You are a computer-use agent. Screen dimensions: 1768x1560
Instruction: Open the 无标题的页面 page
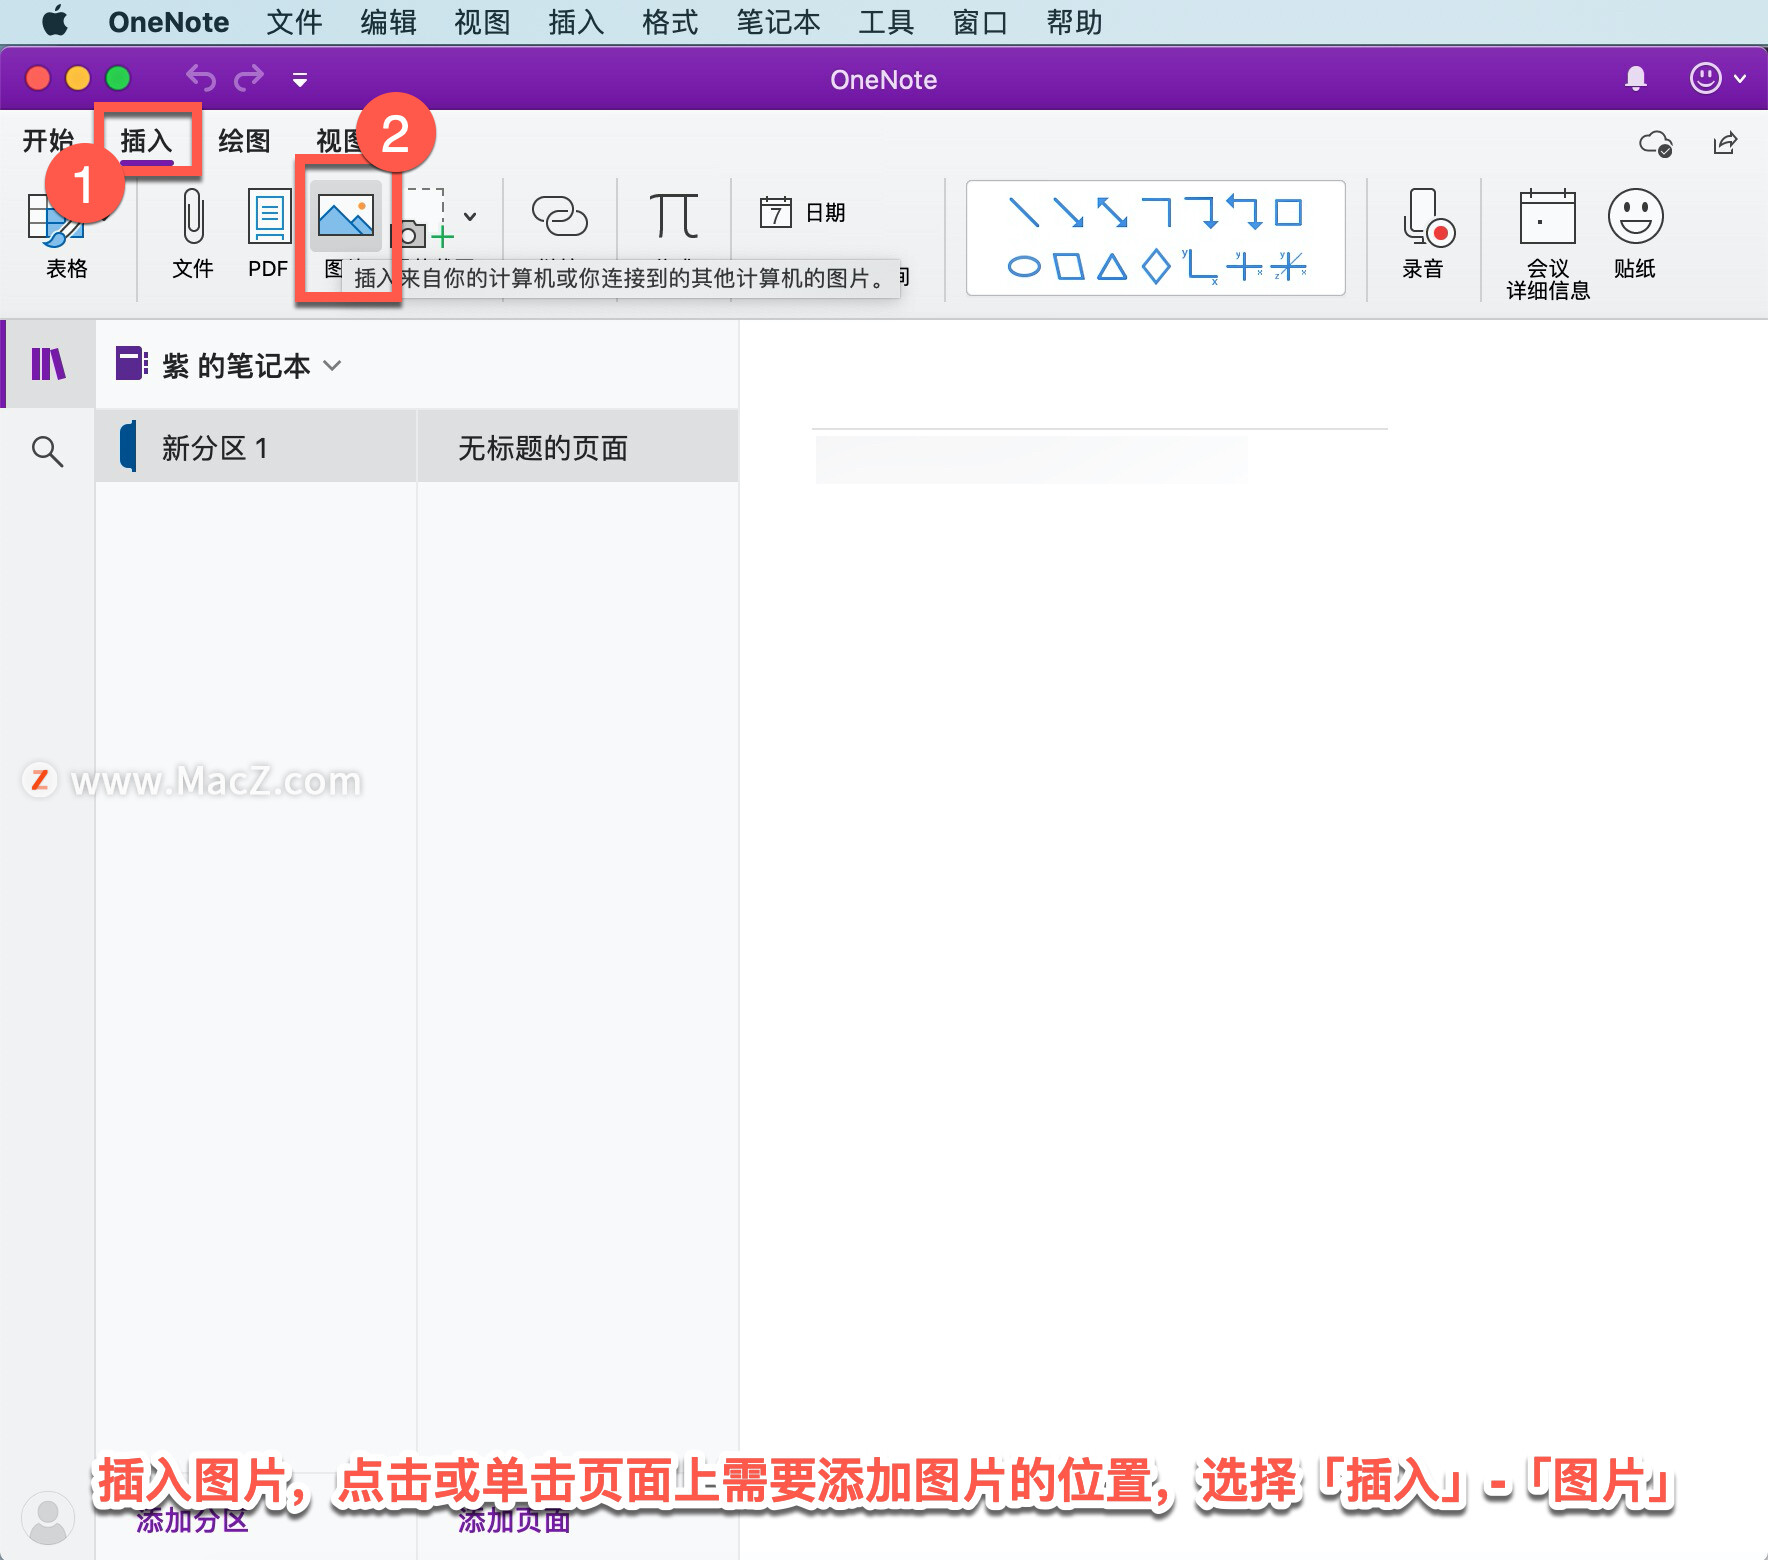tap(578, 447)
